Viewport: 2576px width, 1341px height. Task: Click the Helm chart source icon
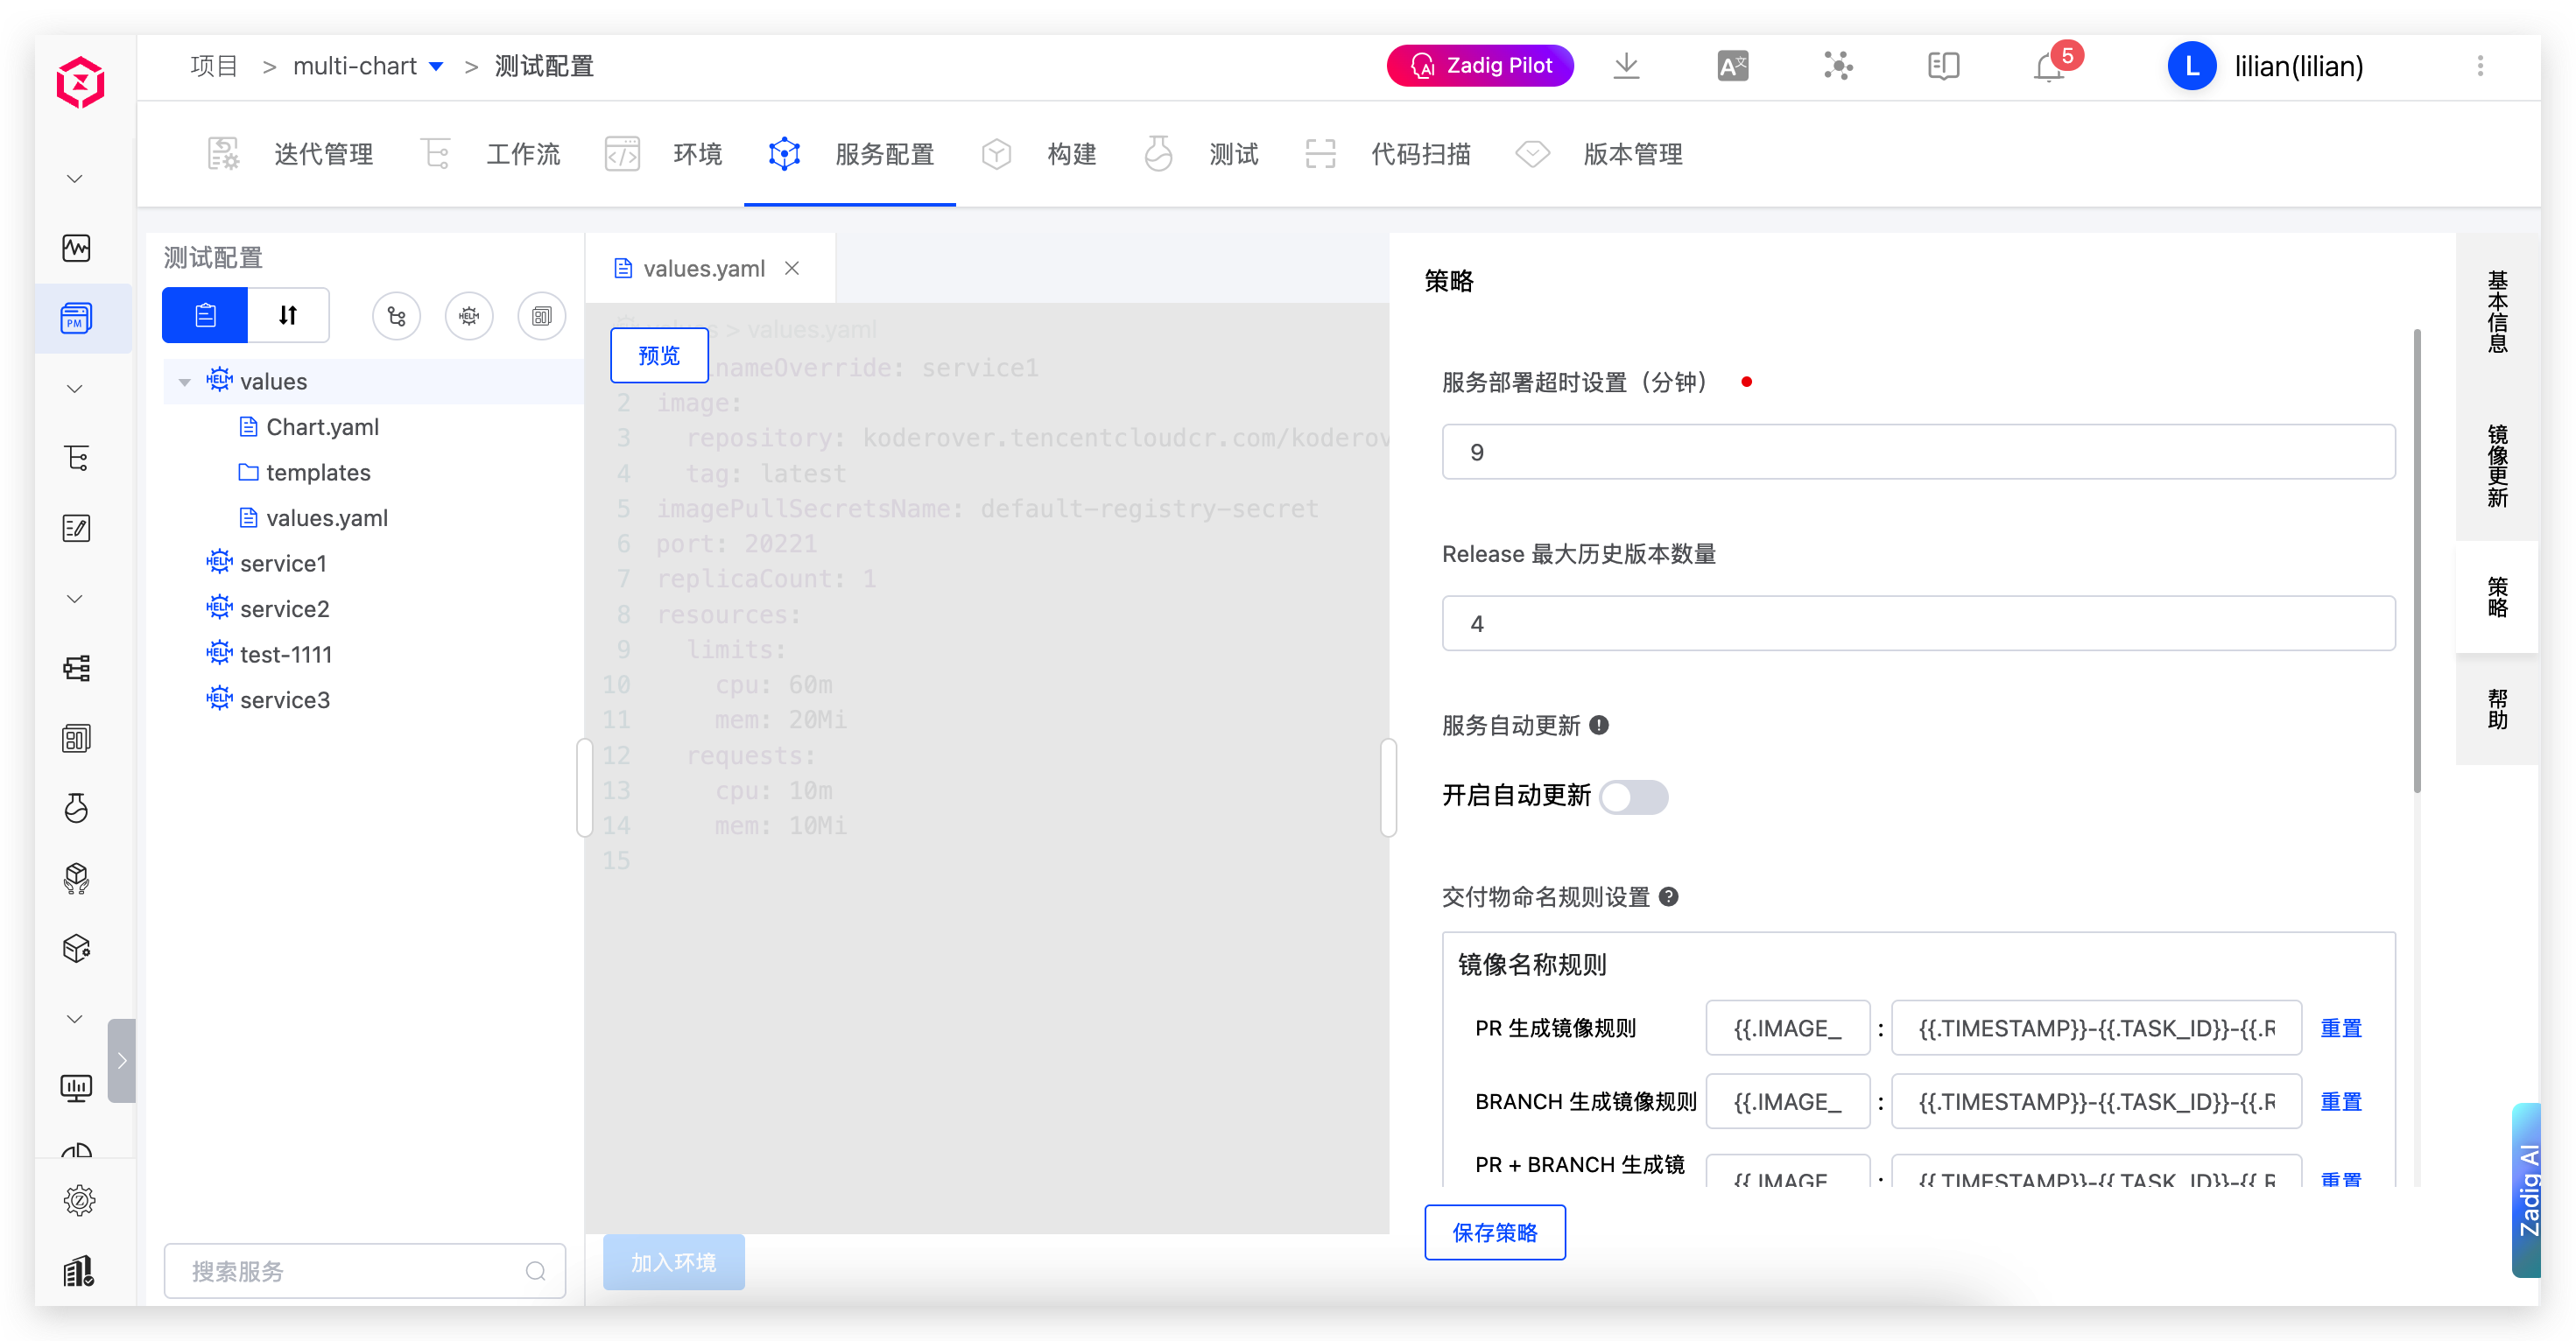pyautogui.click(x=469, y=315)
